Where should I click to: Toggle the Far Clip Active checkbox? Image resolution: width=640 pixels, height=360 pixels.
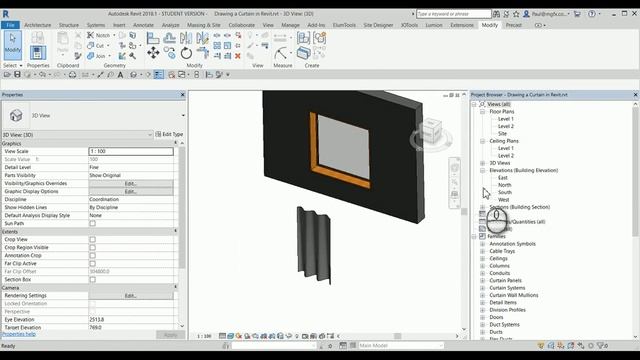[93, 263]
